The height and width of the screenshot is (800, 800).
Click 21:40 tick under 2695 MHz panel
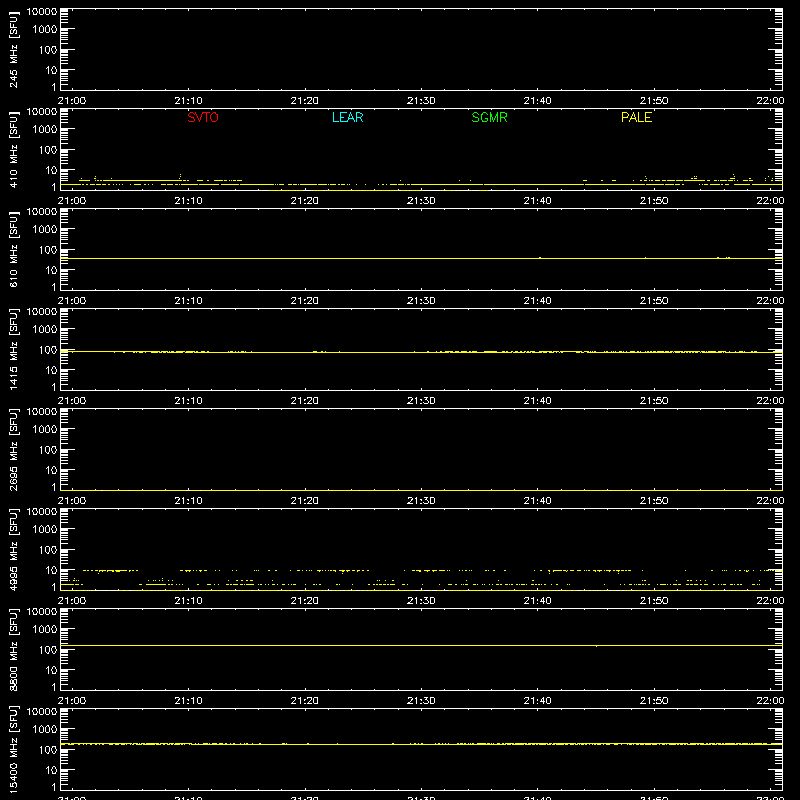[537, 501]
